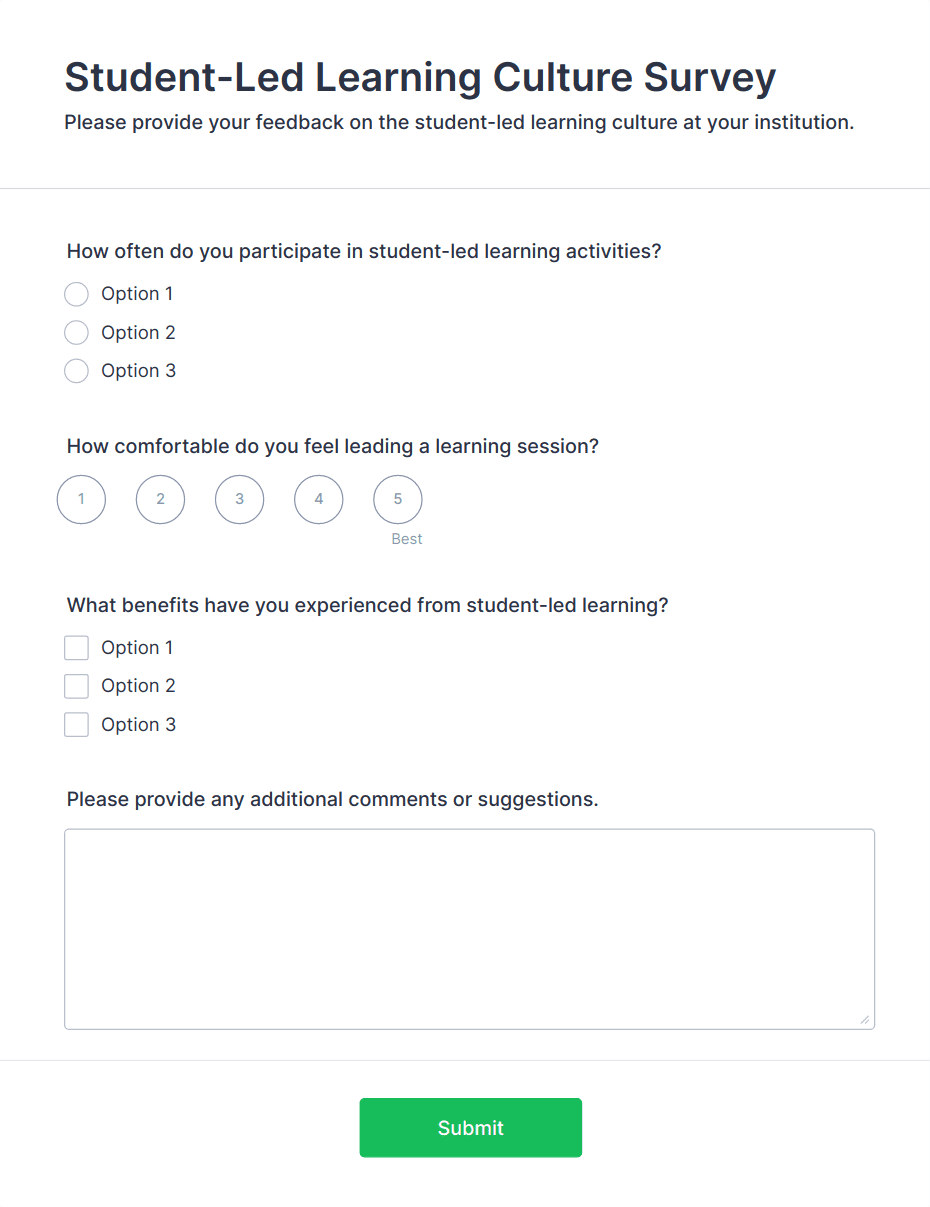Click the "How comfortable do you feel" question label
The width and height of the screenshot is (930, 1207).
coord(332,446)
